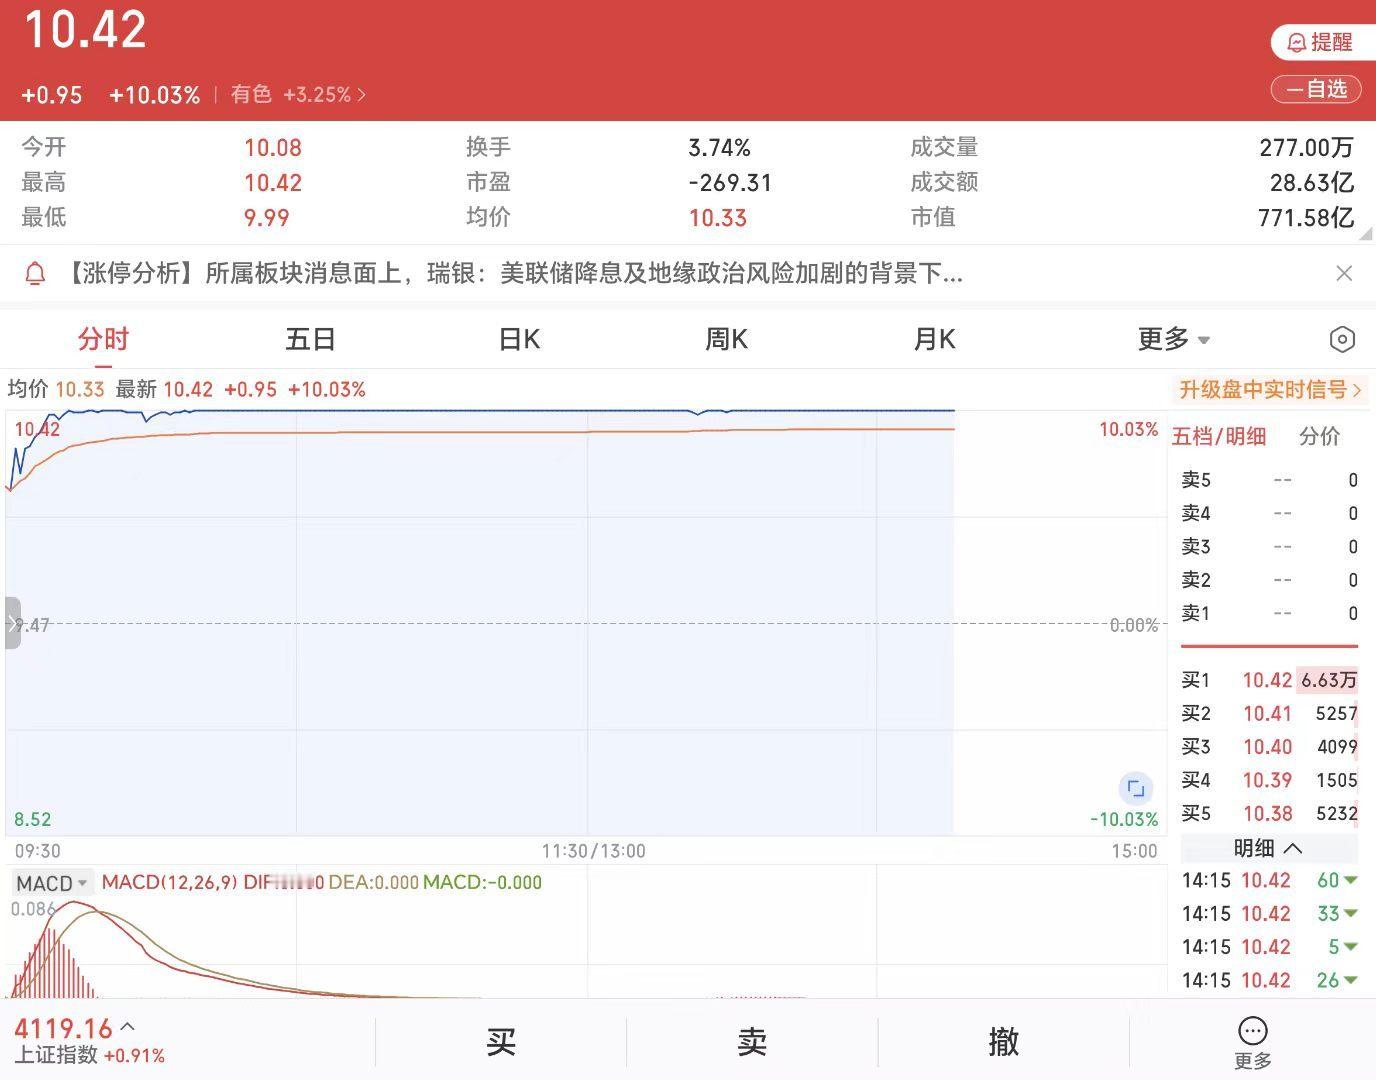Viewport: 1376px width, 1080px height.
Task: Click the landscape chart rotation icon
Action: [x=1135, y=788]
